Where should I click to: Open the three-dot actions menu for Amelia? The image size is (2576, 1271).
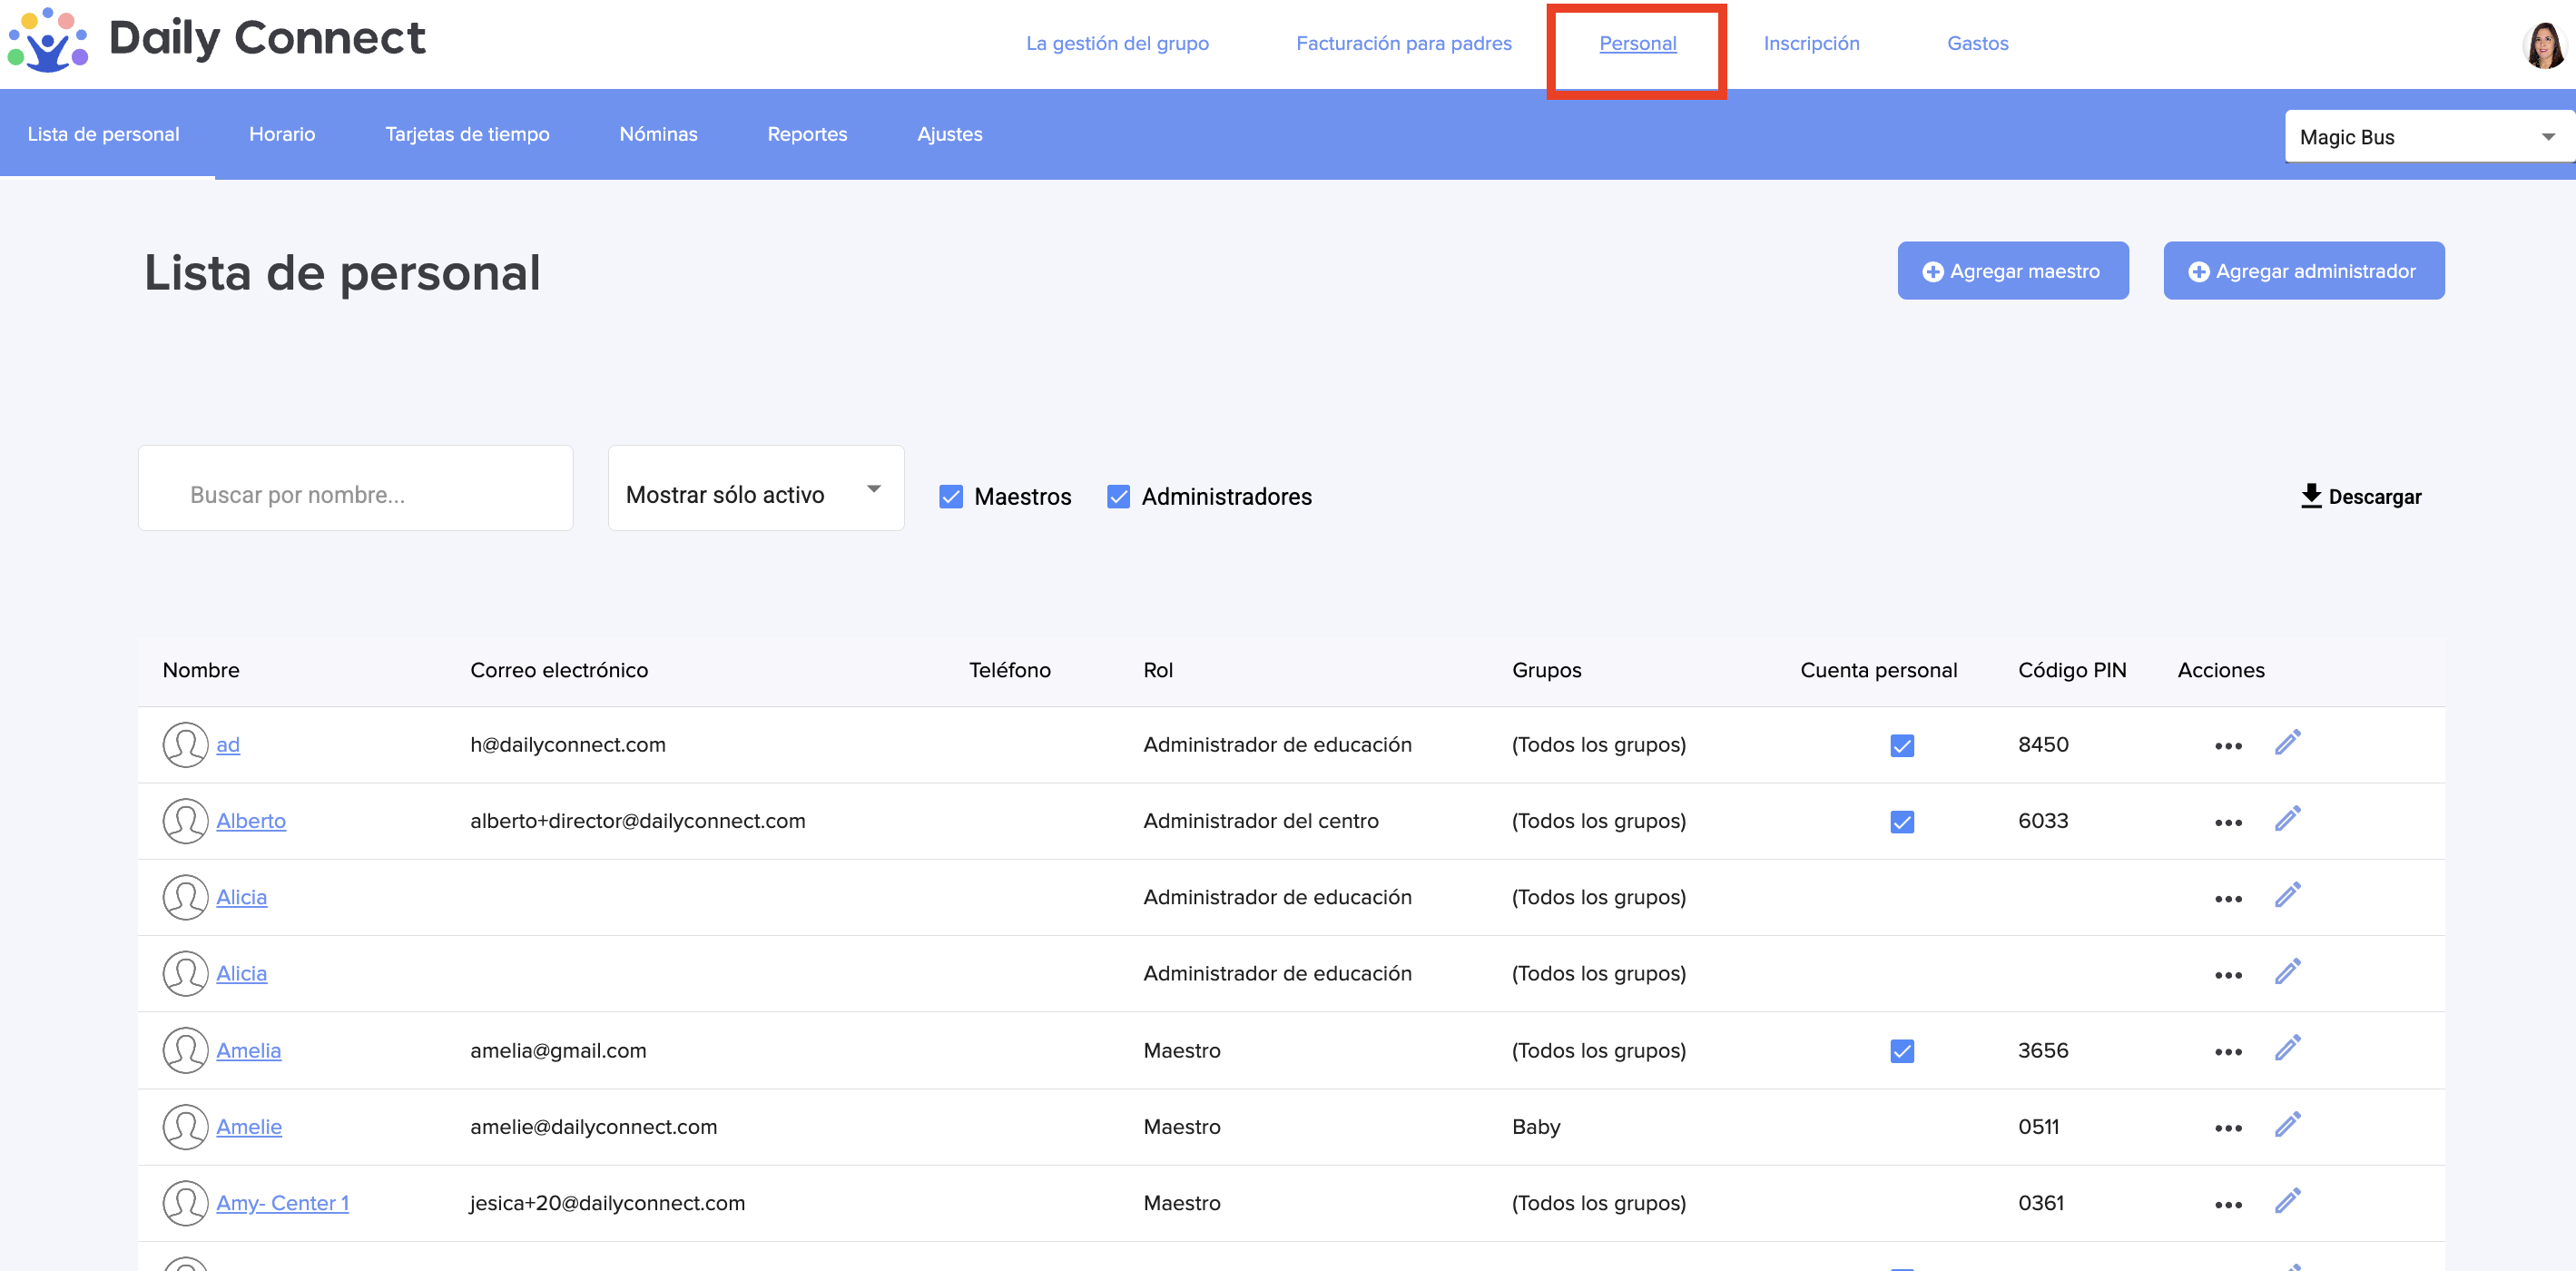click(x=2227, y=1051)
